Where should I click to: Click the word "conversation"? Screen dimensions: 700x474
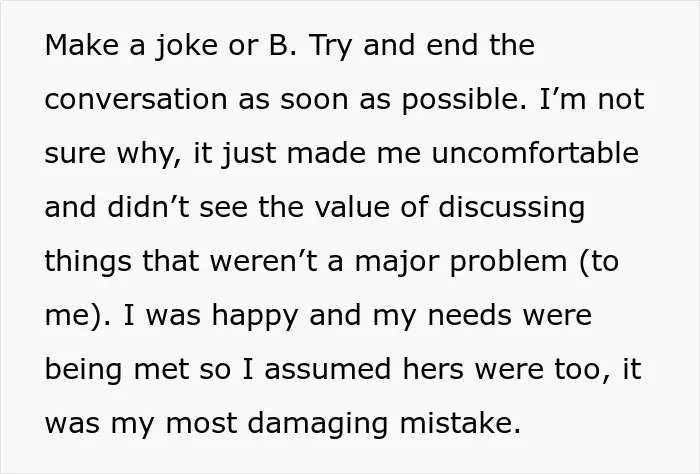pyautogui.click(x=136, y=99)
